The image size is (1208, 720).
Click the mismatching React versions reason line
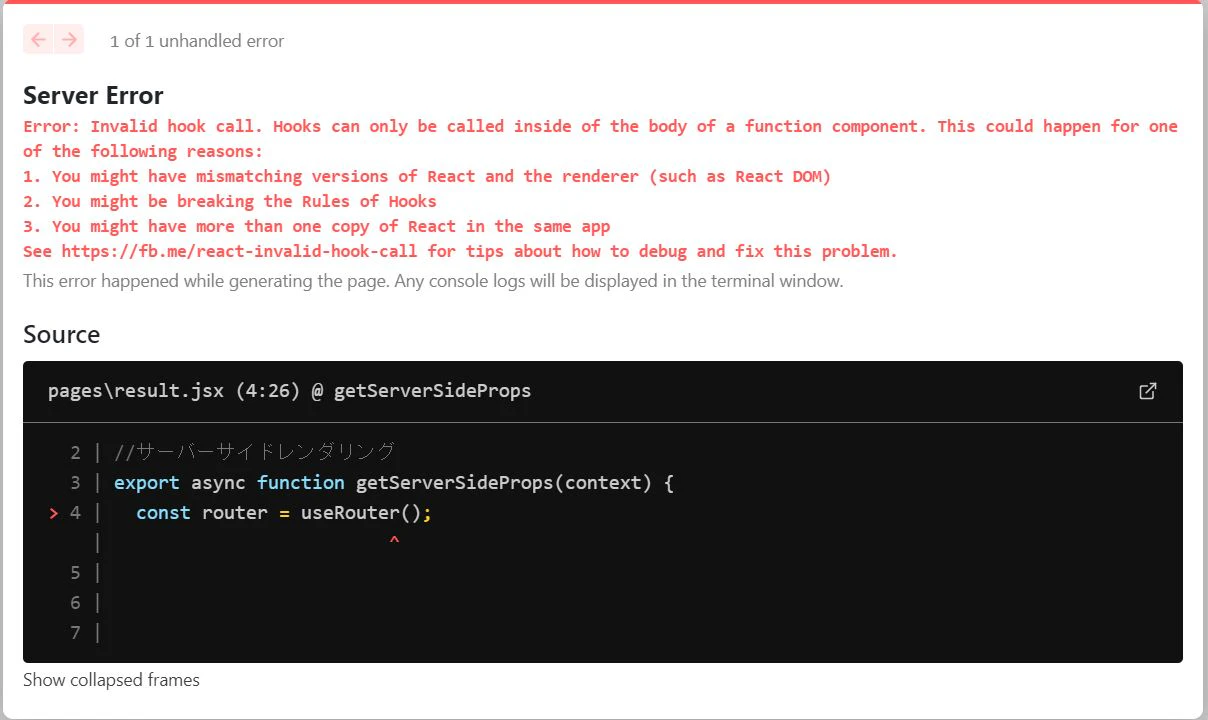point(427,176)
